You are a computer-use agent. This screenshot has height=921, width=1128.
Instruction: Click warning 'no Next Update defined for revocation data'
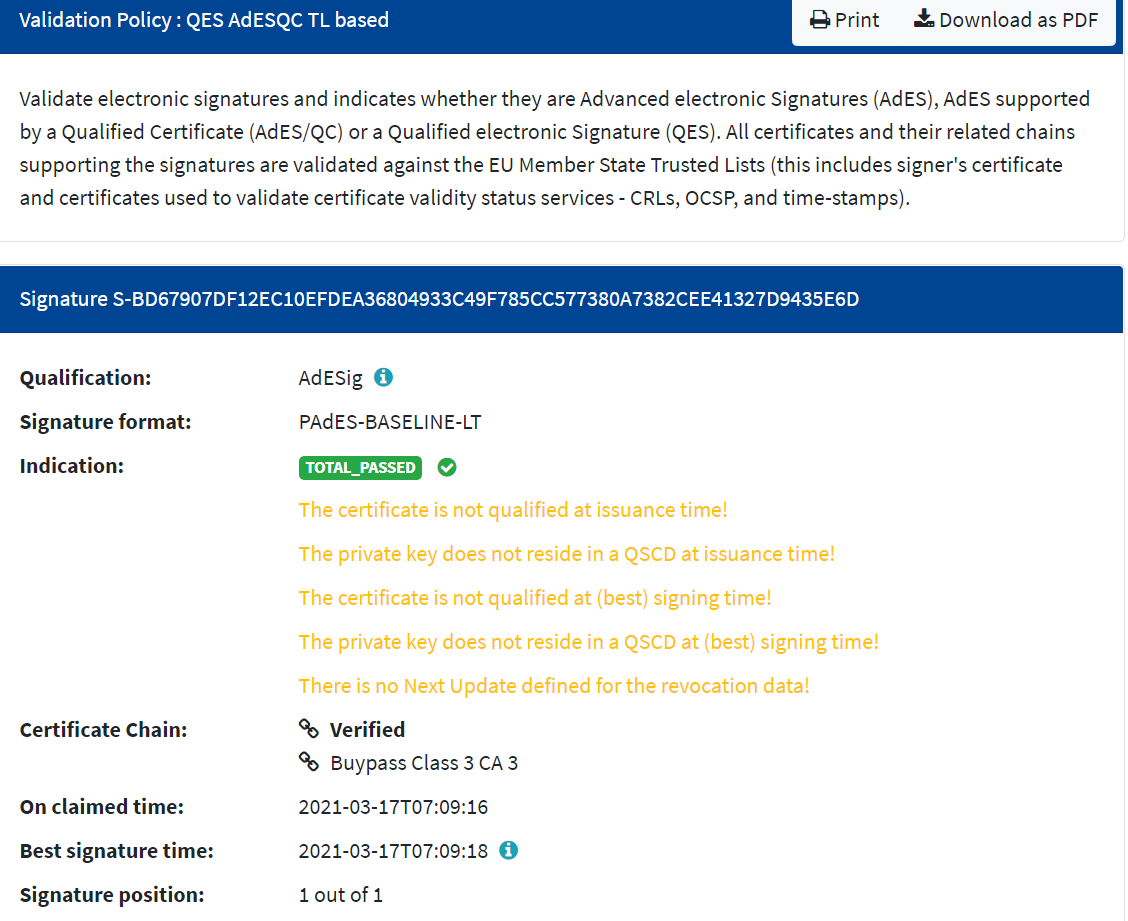tap(554, 686)
